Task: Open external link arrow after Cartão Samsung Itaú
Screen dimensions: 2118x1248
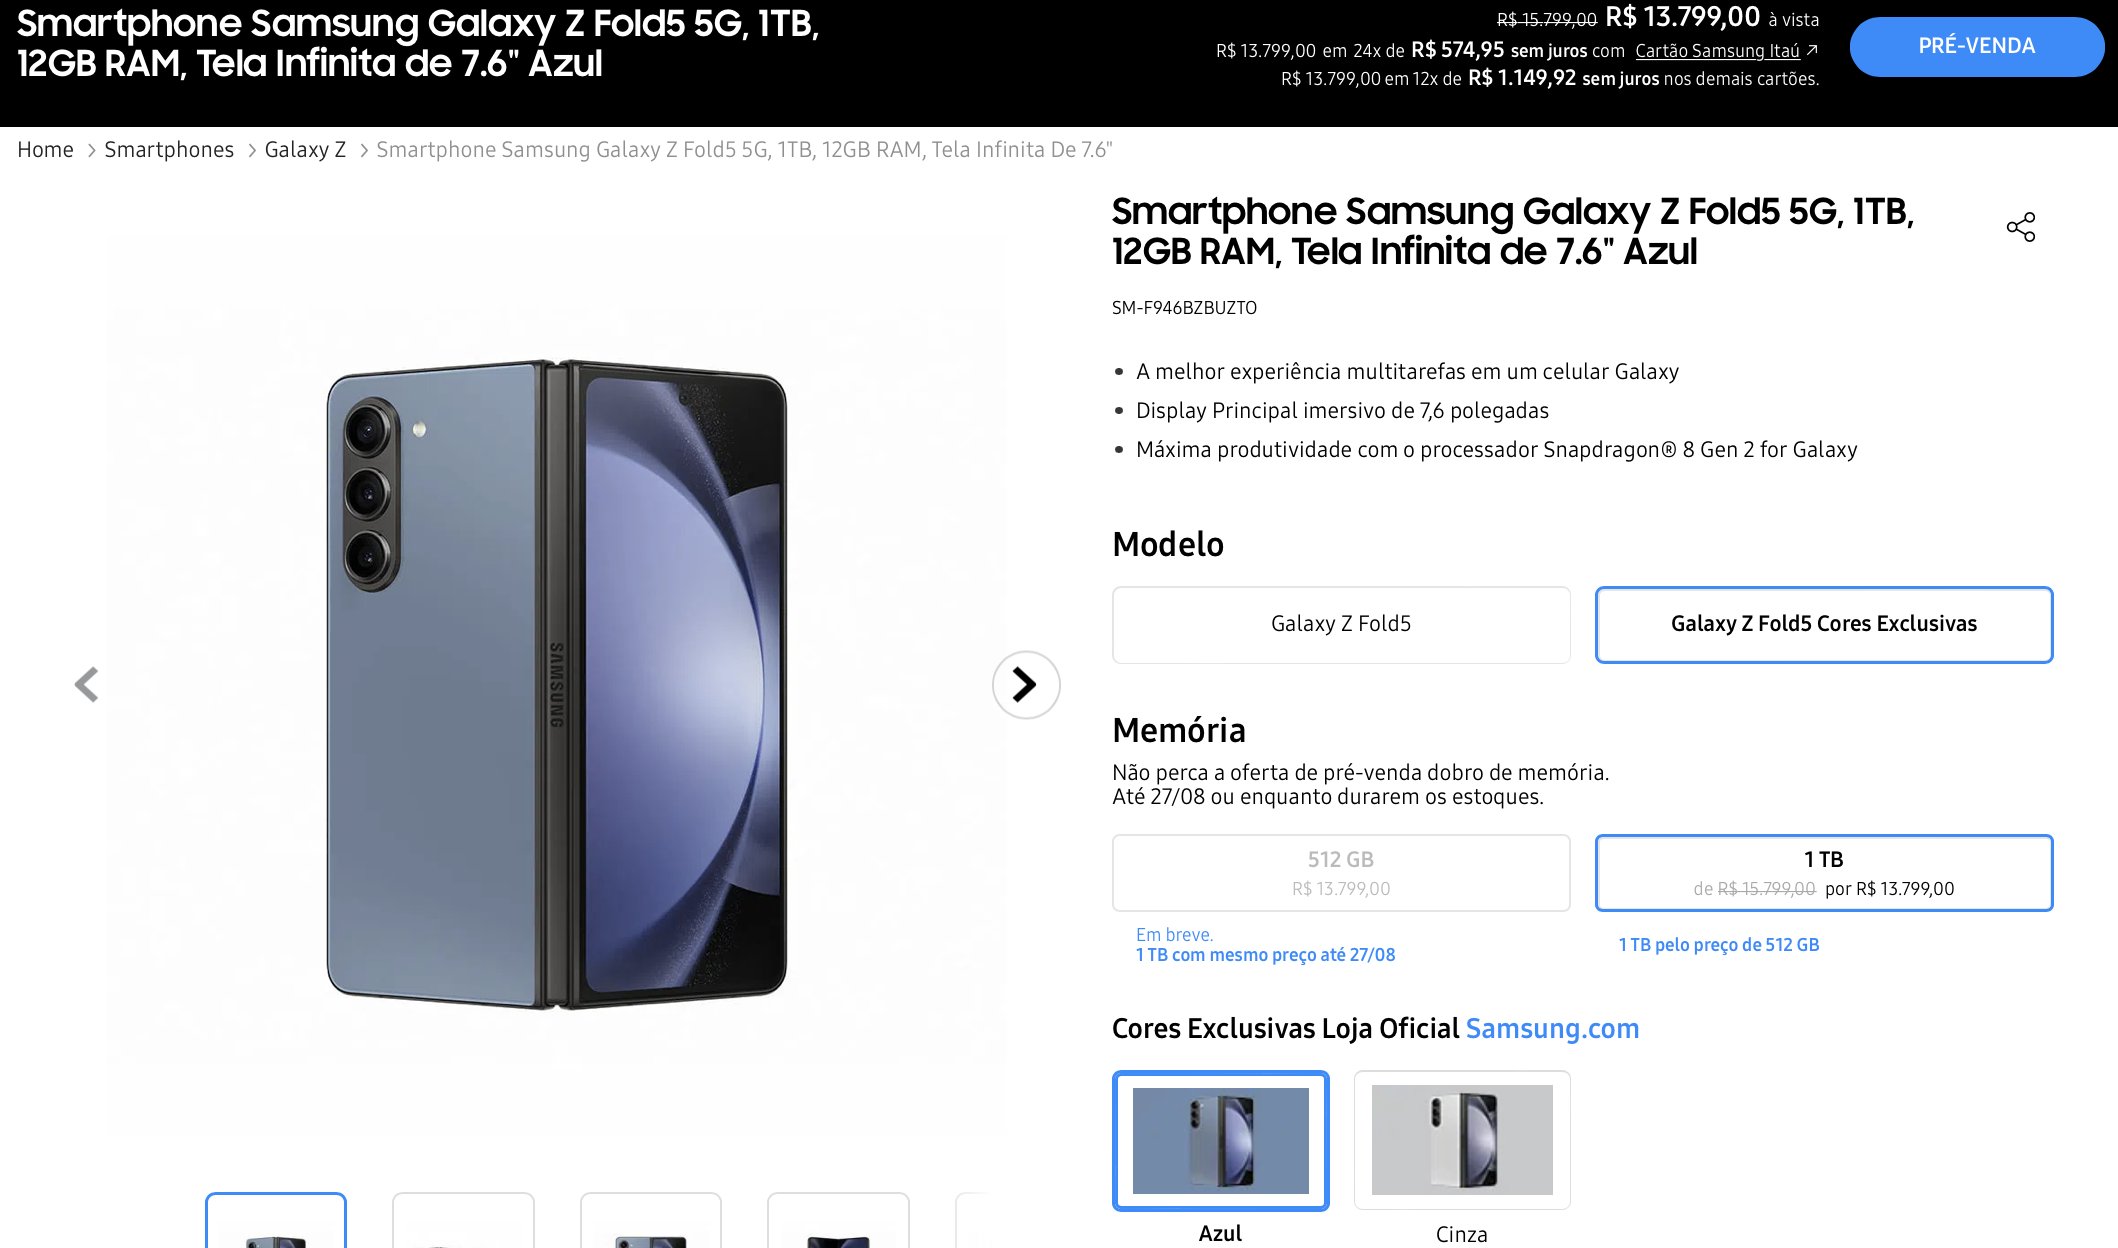Action: (1812, 50)
